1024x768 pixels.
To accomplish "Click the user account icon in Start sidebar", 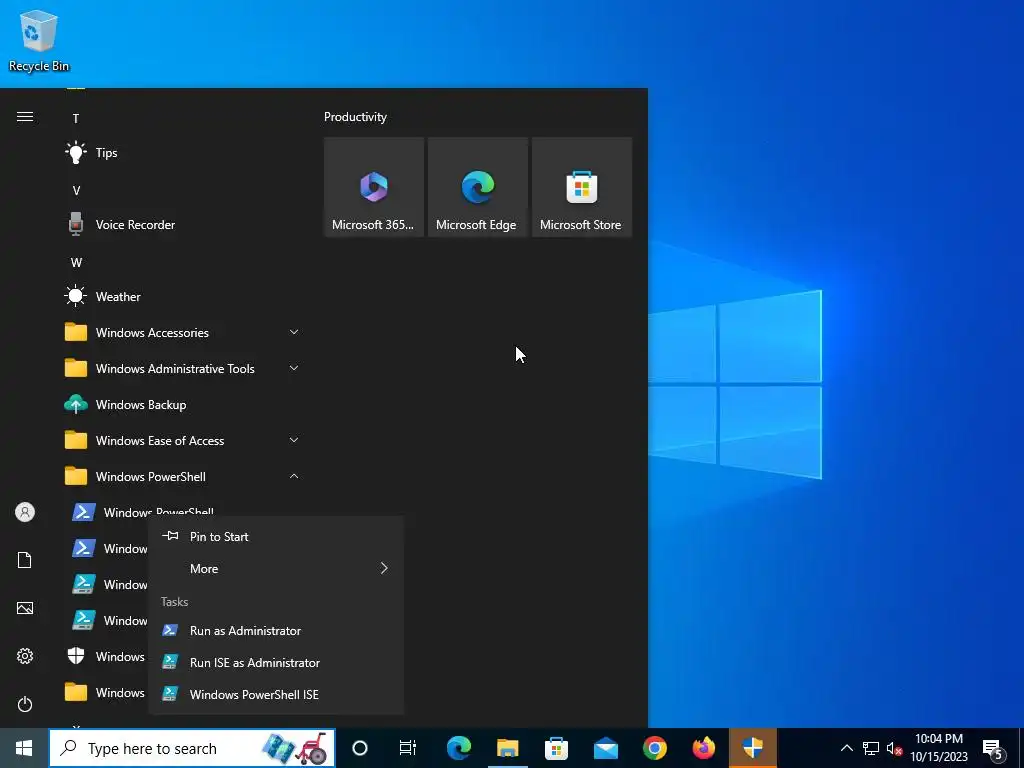I will 25,512.
